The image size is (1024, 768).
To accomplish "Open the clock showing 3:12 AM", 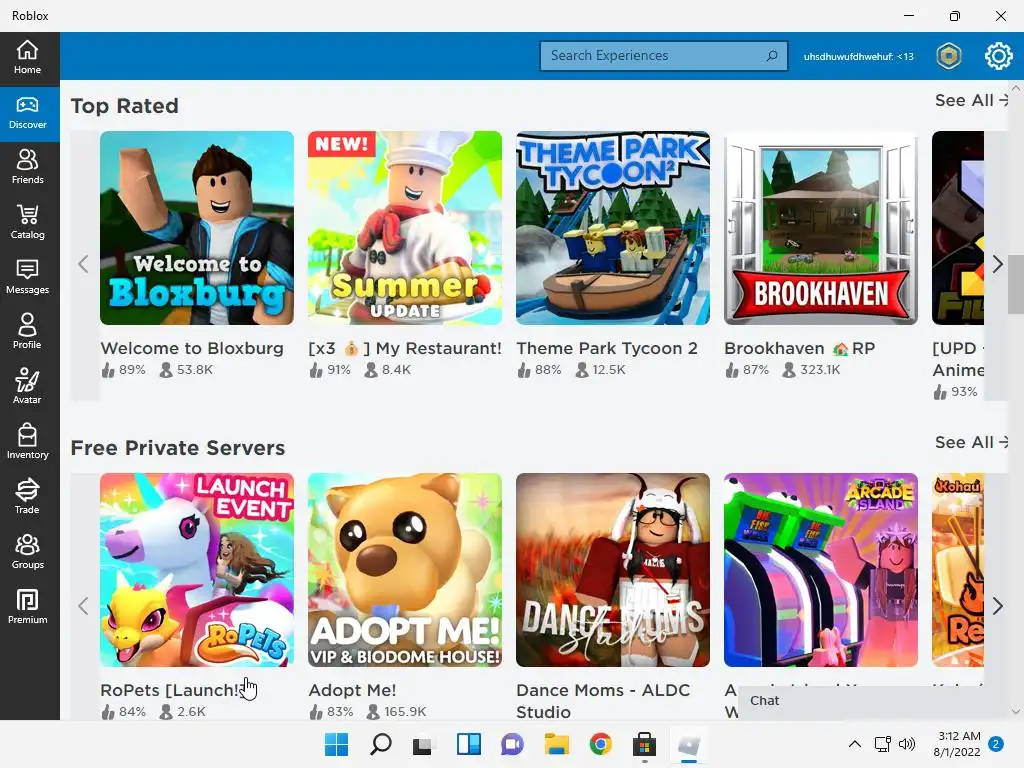I will [957, 744].
